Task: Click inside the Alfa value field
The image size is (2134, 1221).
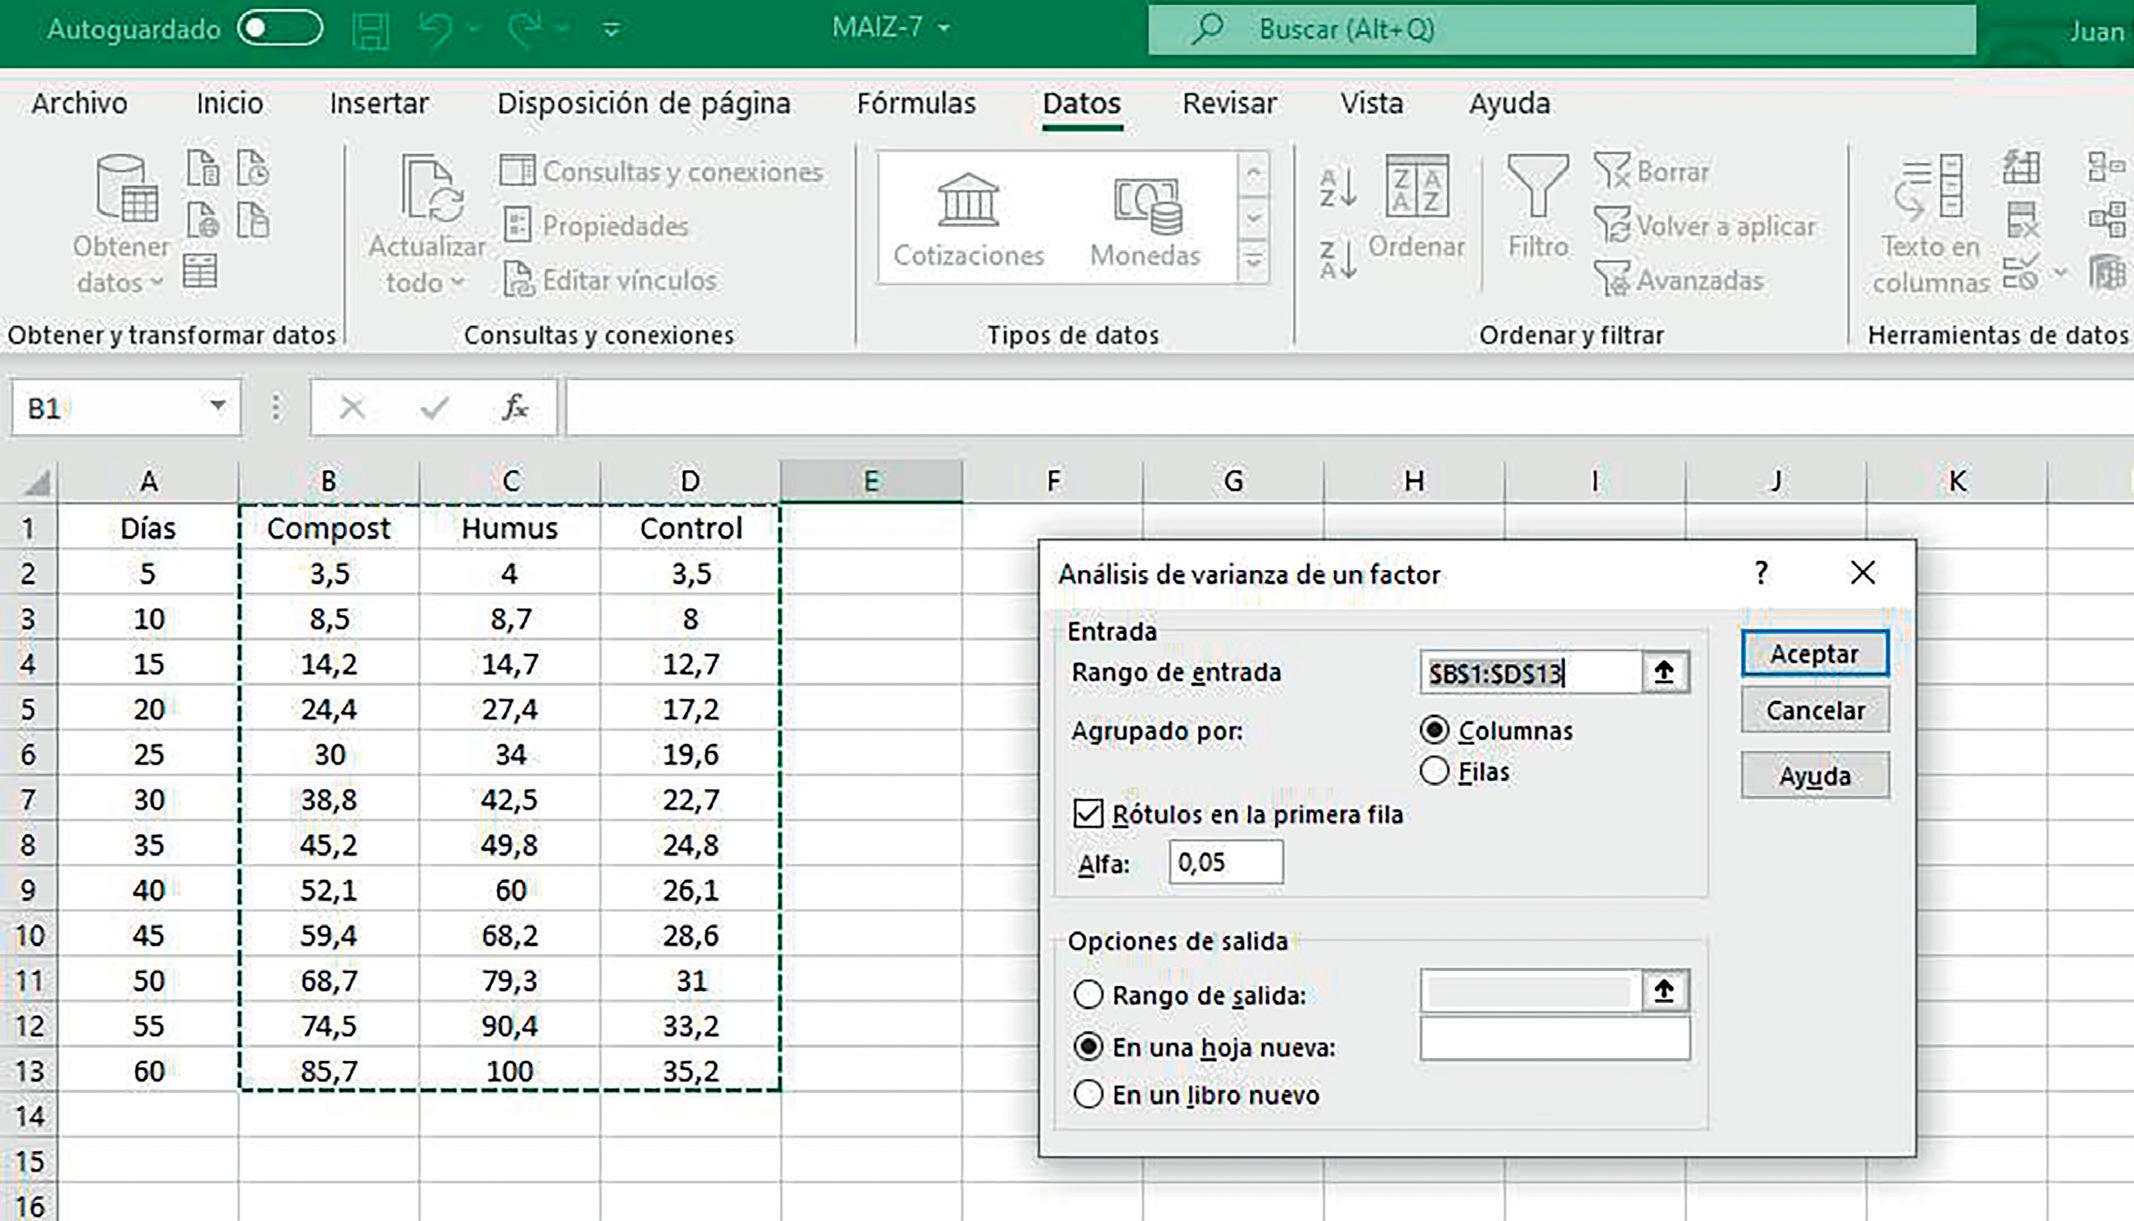Action: 1225,862
